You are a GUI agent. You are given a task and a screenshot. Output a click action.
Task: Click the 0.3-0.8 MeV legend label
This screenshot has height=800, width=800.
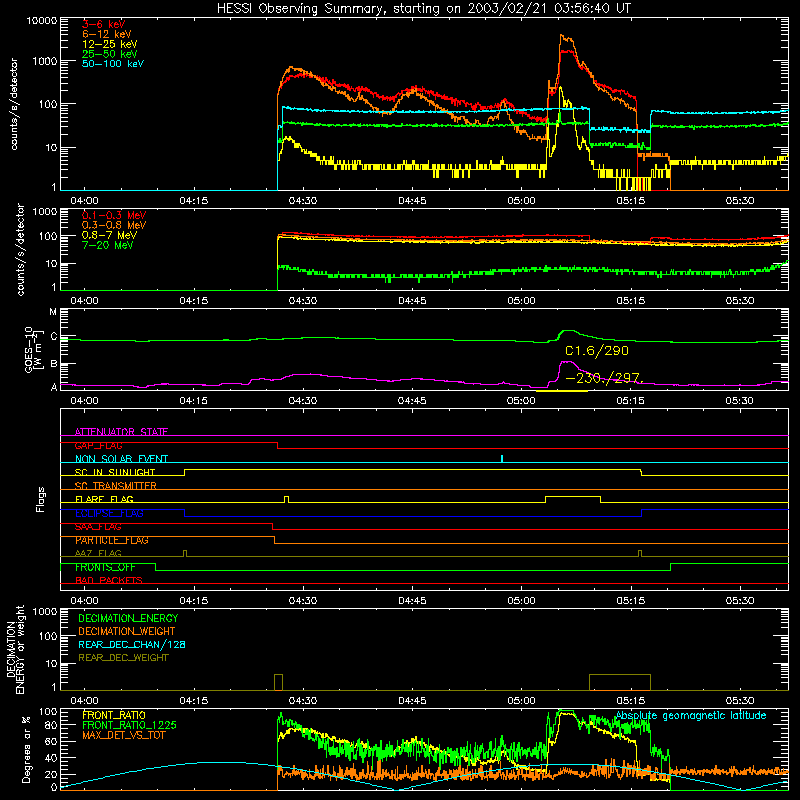[x=114, y=225]
